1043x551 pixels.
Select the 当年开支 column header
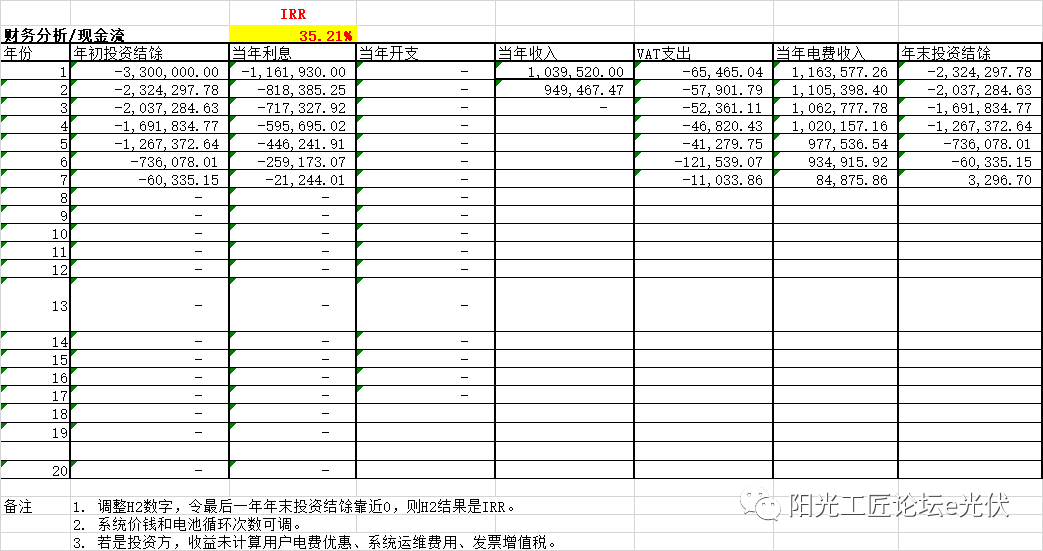click(426, 53)
